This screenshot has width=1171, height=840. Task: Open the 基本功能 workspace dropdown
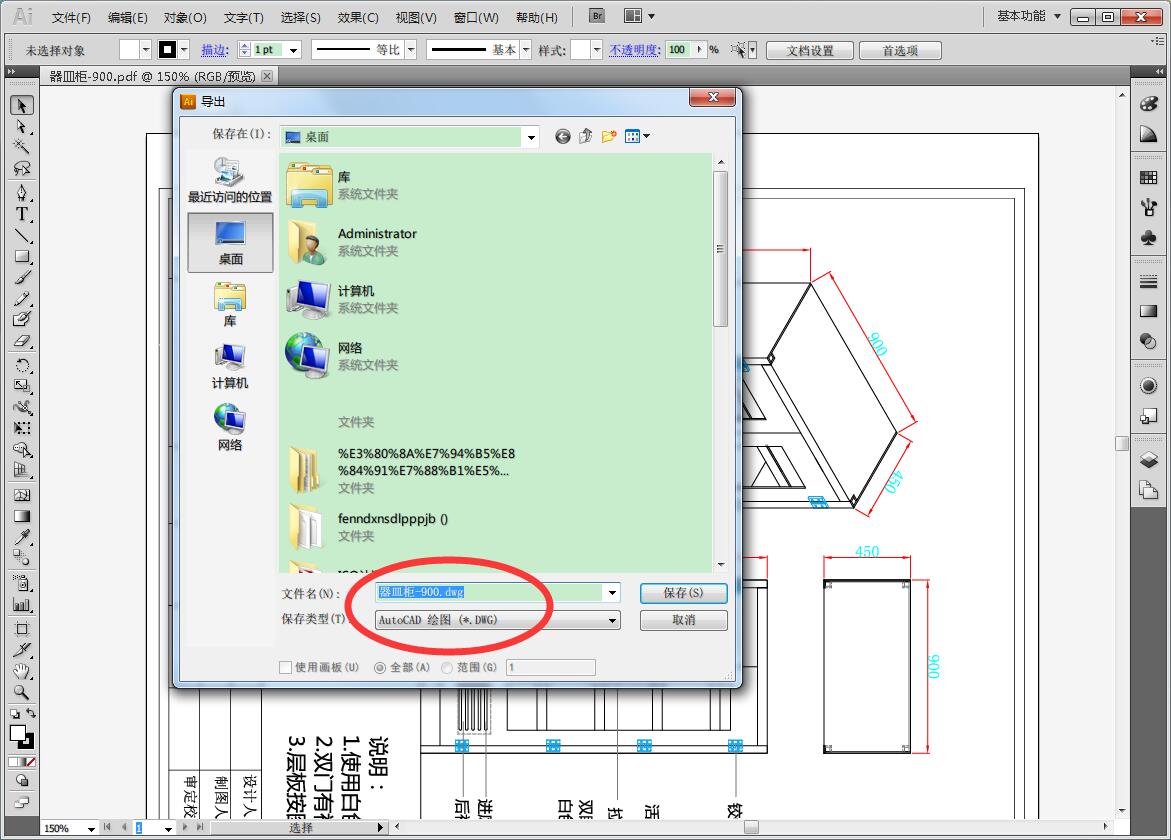1029,16
